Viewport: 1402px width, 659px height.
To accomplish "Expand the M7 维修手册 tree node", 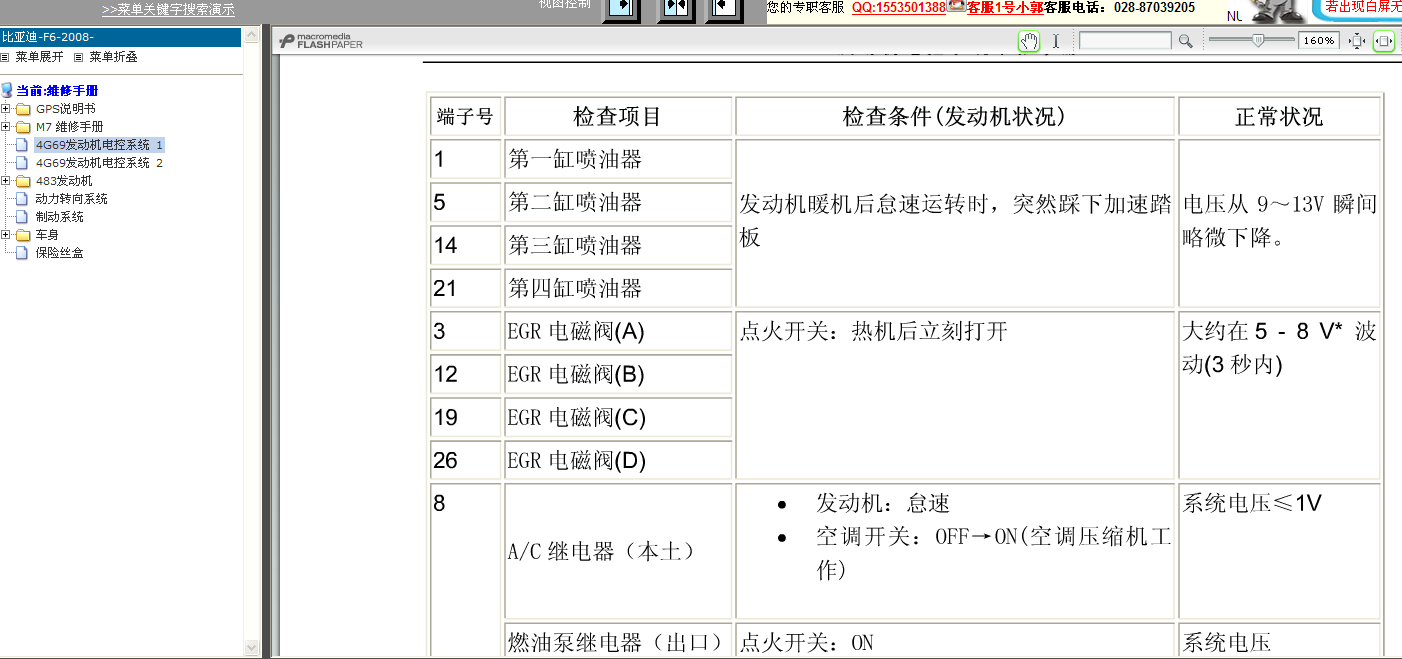I will coord(6,127).
